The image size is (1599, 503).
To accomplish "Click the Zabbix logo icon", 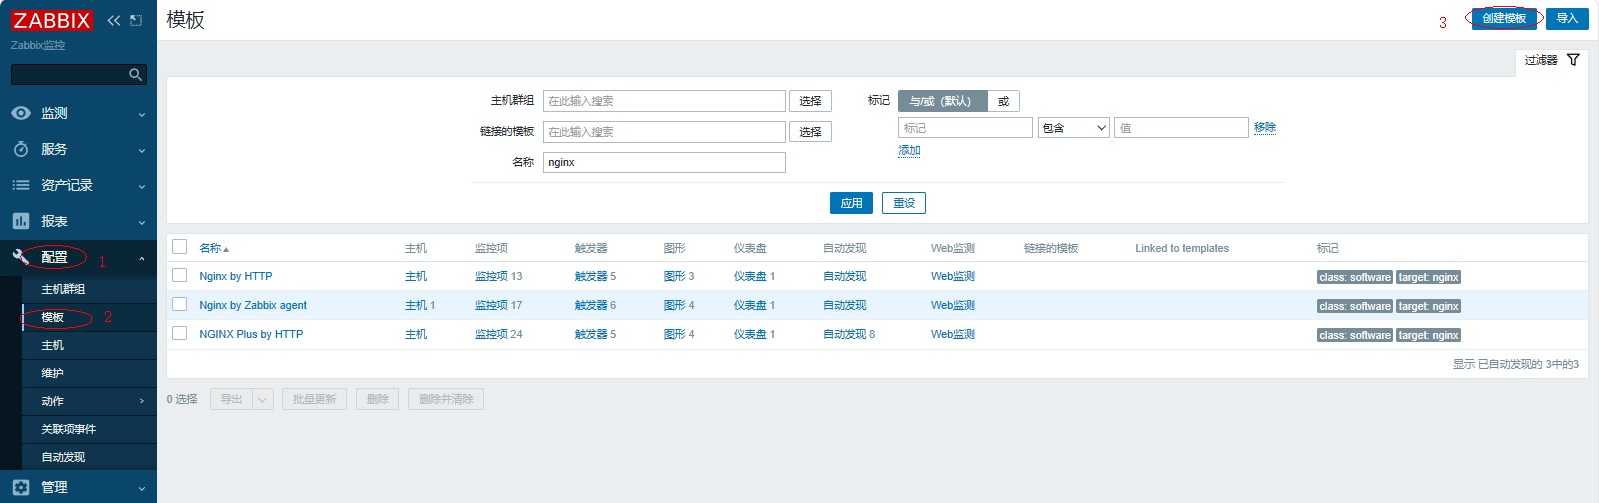I will pos(52,20).
